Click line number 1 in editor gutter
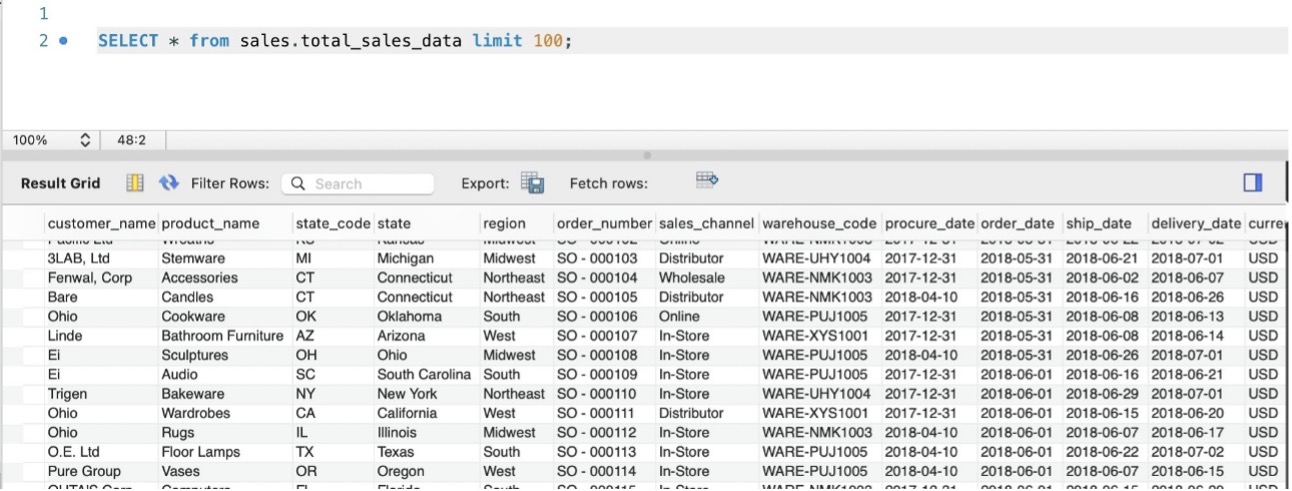This screenshot has width=1292, height=491. 43,14
